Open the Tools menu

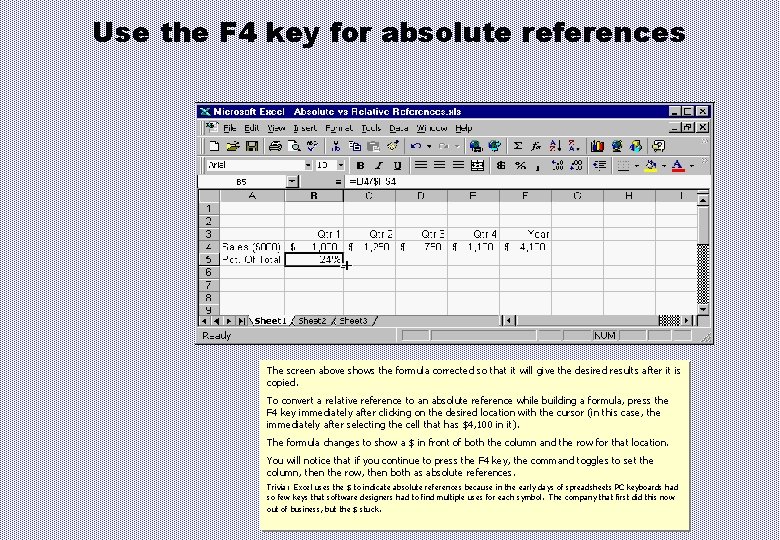pos(371,128)
